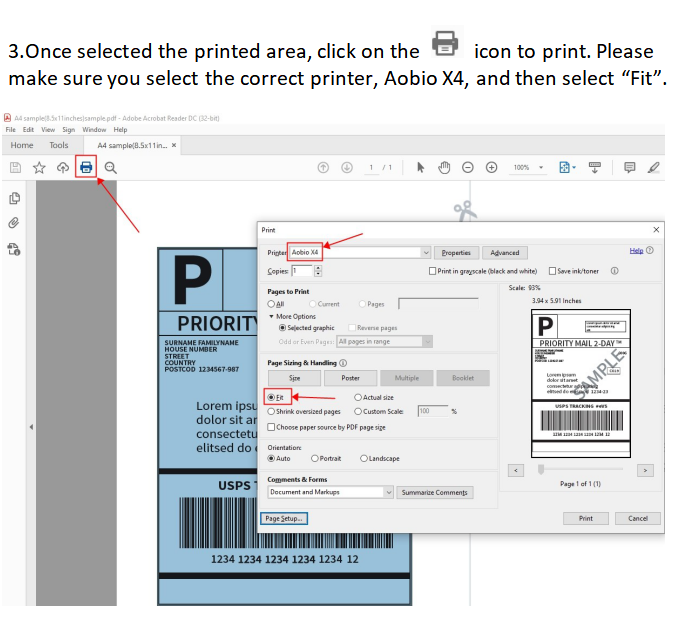Open the Help menu
The width and height of the screenshot is (685, 631).
(x=121, y=130)
